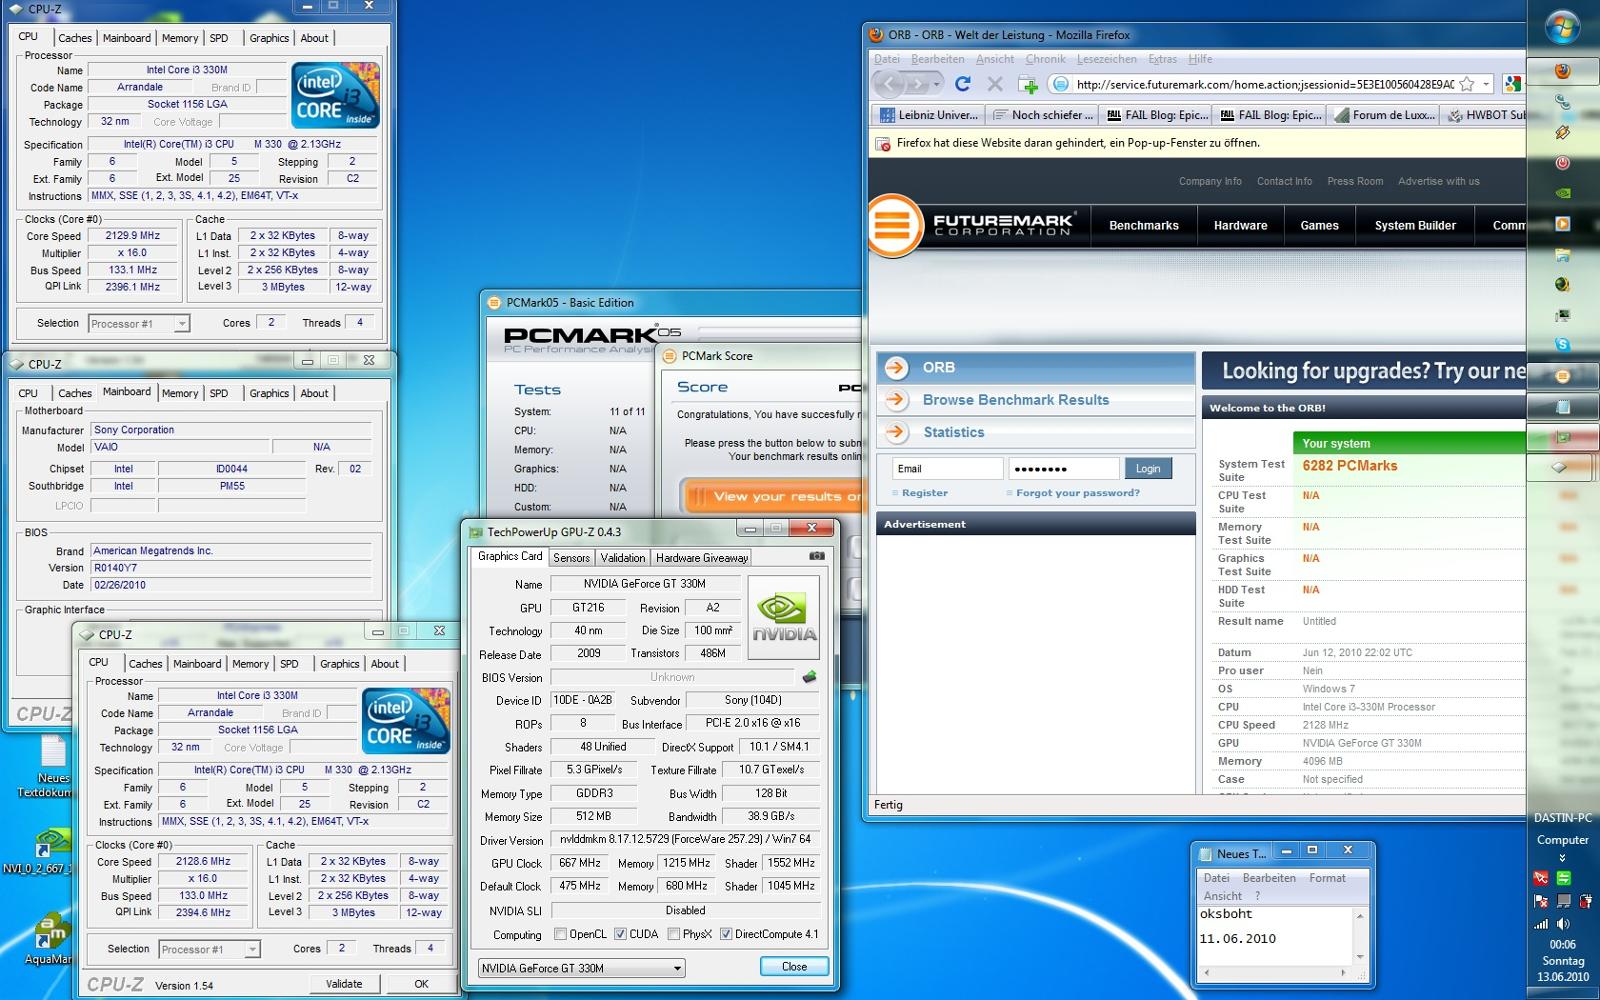The image size is (1600, 1000).
Task: Click the Firefox stop loading X icon
Action: pos(994,84)
